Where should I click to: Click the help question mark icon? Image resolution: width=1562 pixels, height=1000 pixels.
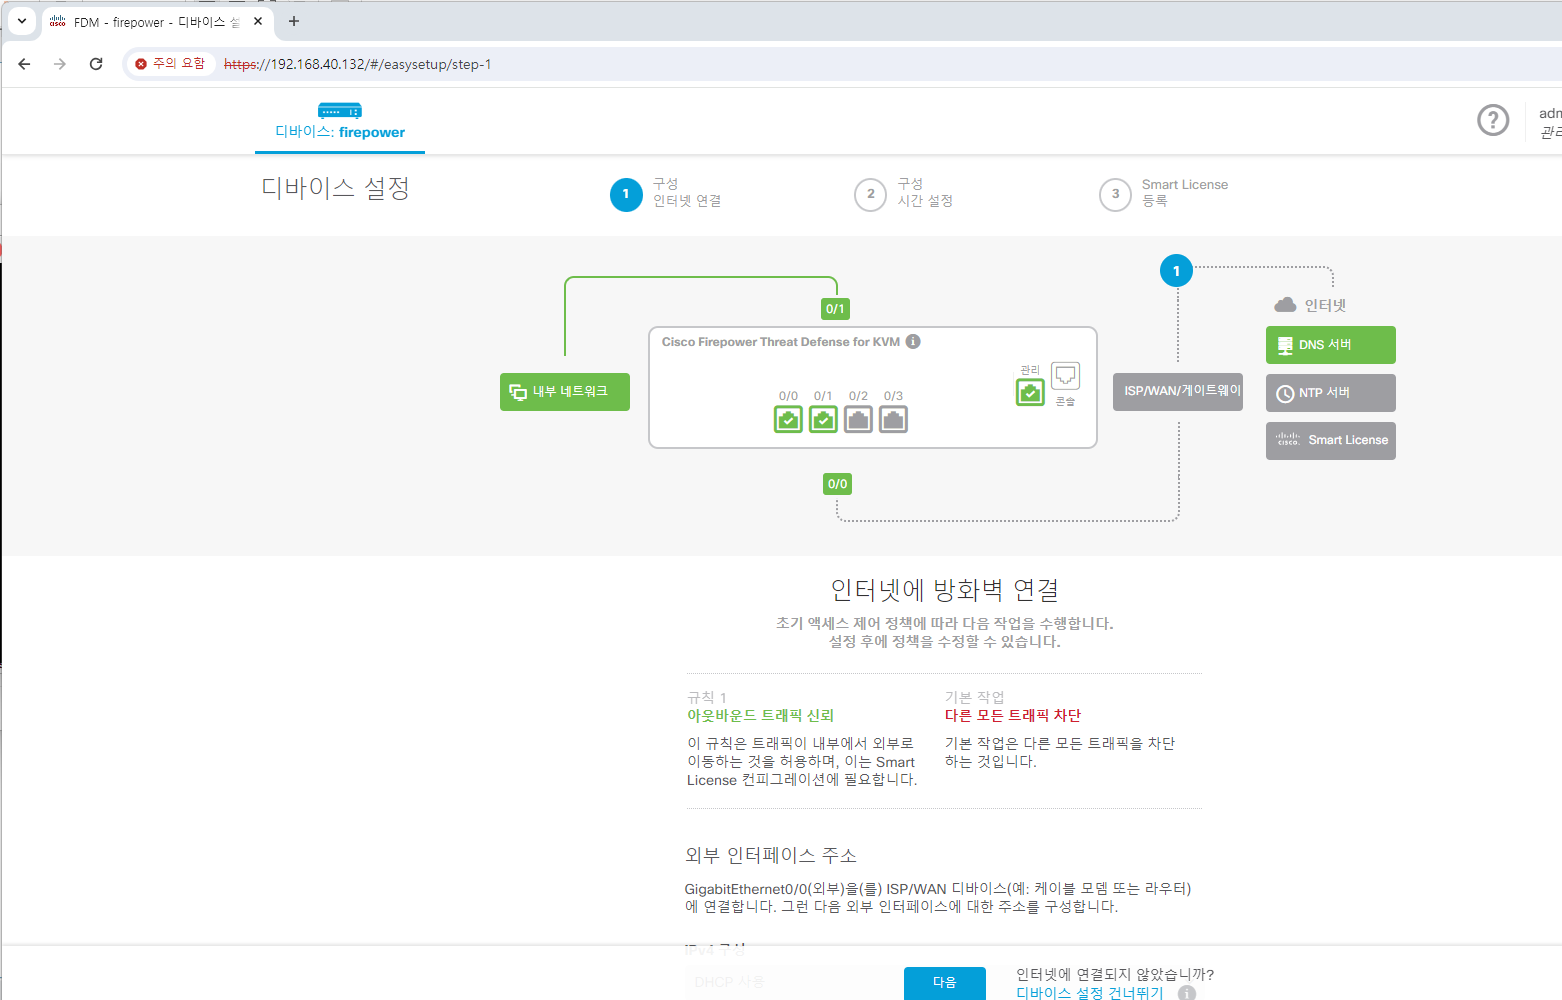1493,120
